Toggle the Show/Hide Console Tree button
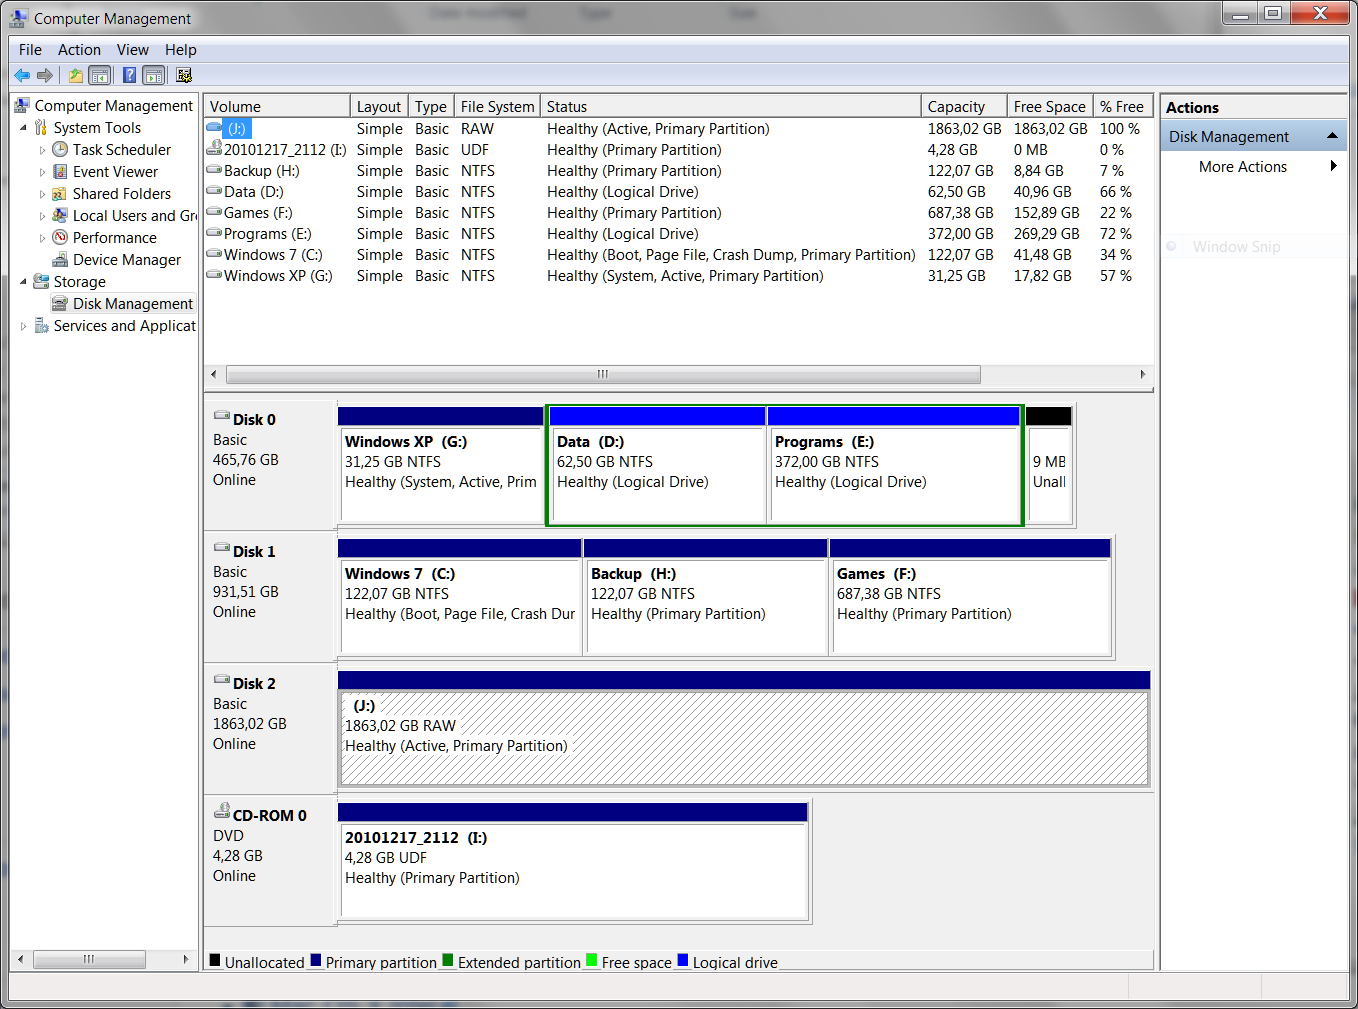The width and height of the screenshot is (1358, 1009). [99, 75]
